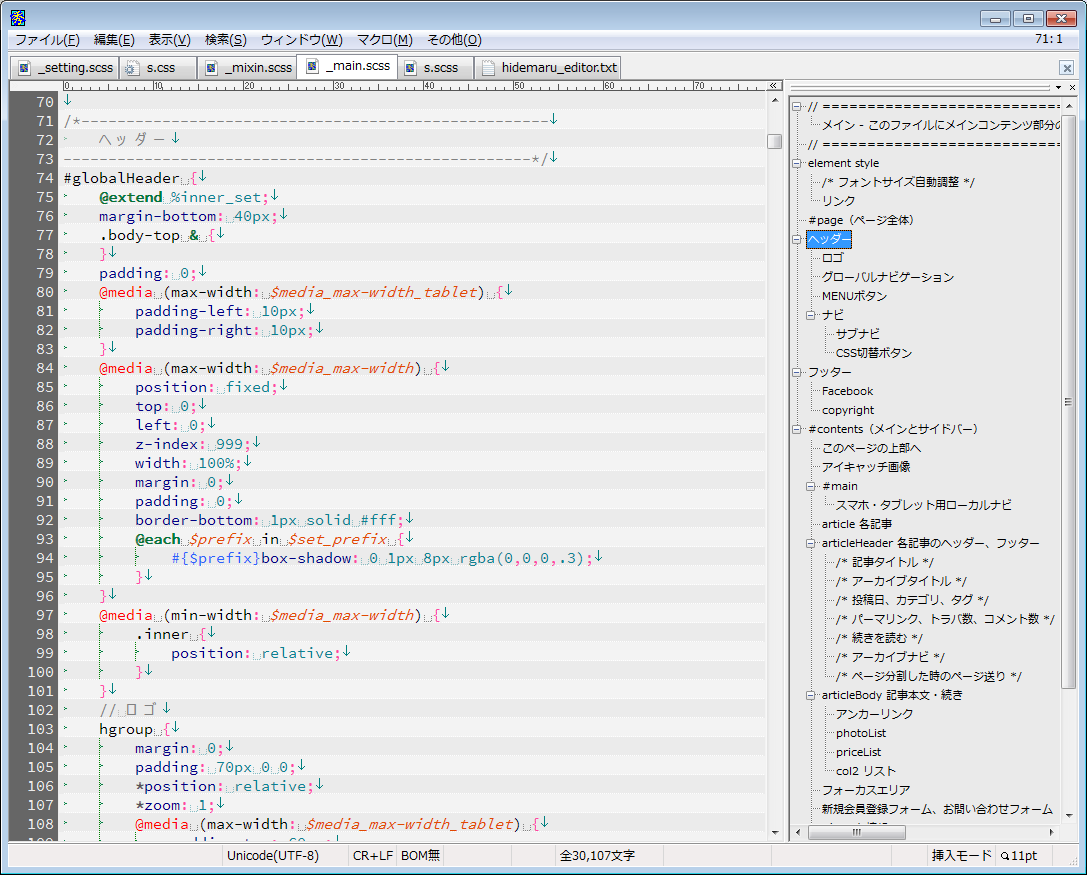The width and height of the screenshot is (1087, 875).
Task: Select グローバルナビゲーション in the outline
Action: click(887, 277)
